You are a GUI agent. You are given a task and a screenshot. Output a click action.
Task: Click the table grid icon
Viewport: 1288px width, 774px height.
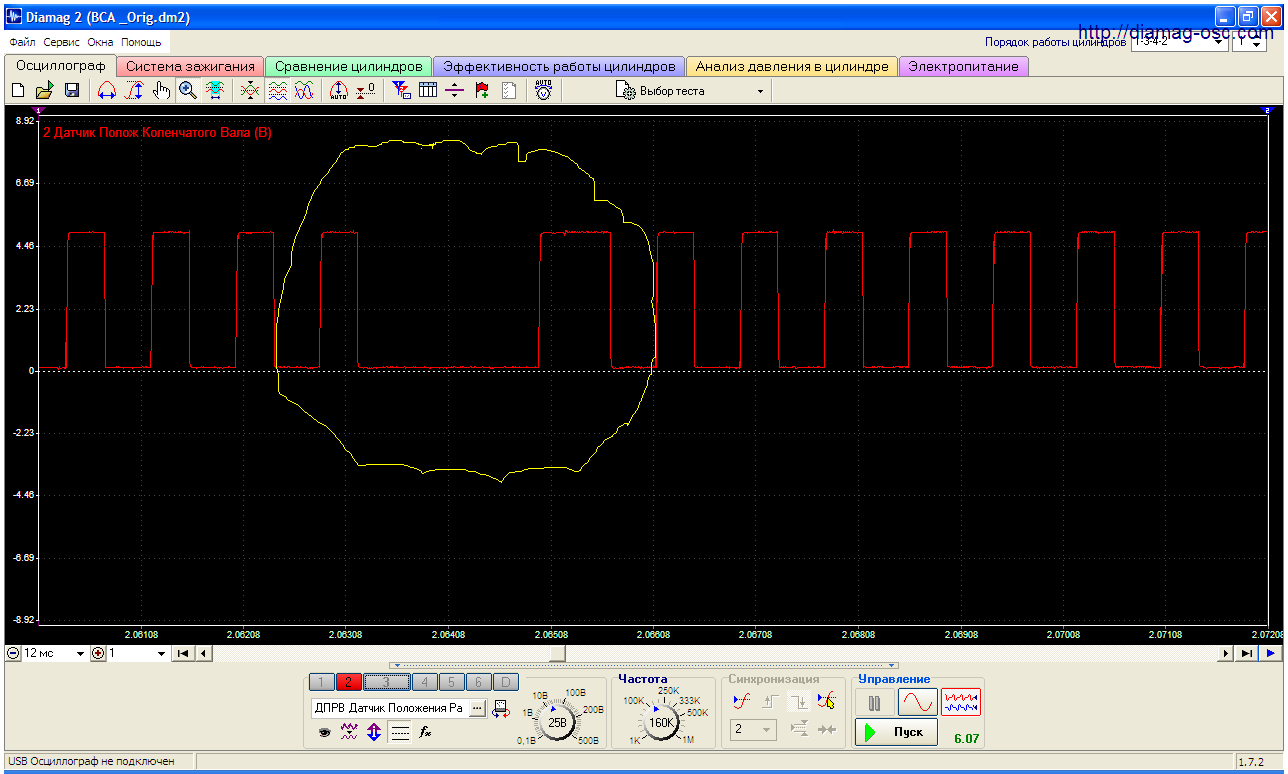coord(428,91)
